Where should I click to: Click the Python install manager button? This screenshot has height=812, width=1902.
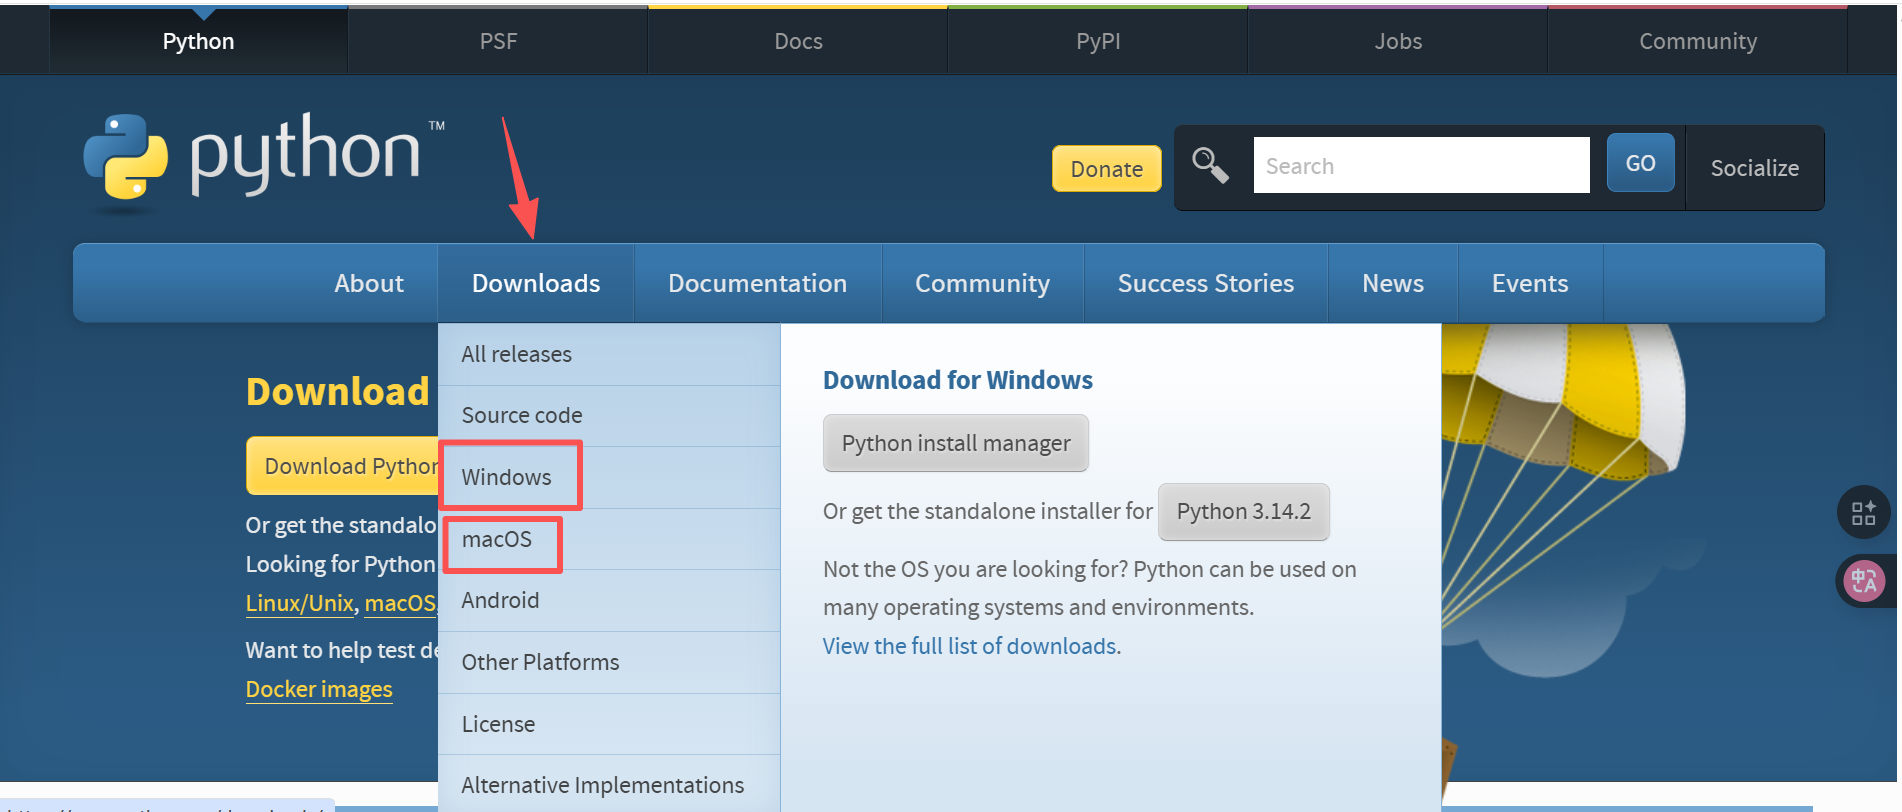click(955, 443)
